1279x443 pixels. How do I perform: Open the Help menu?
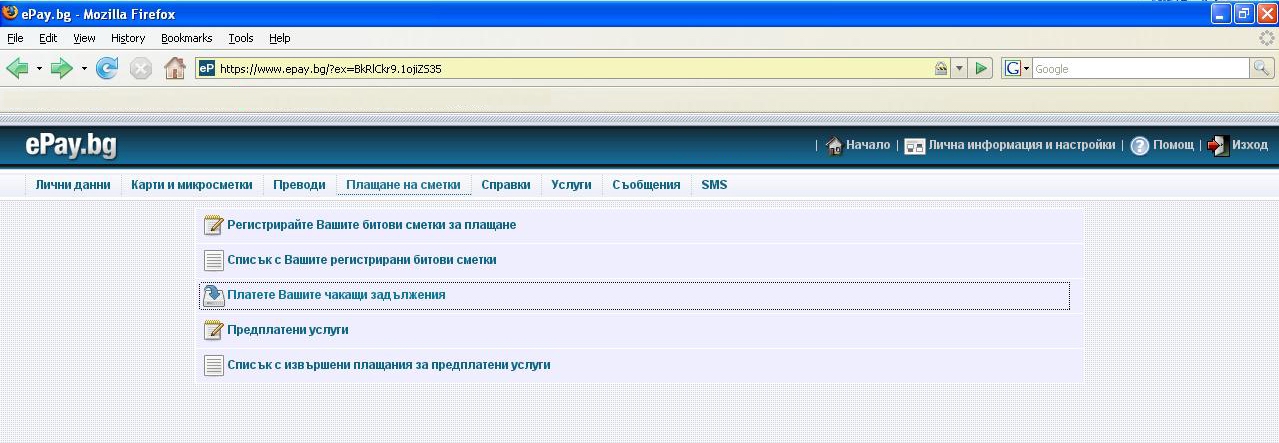tap(280, 38)
